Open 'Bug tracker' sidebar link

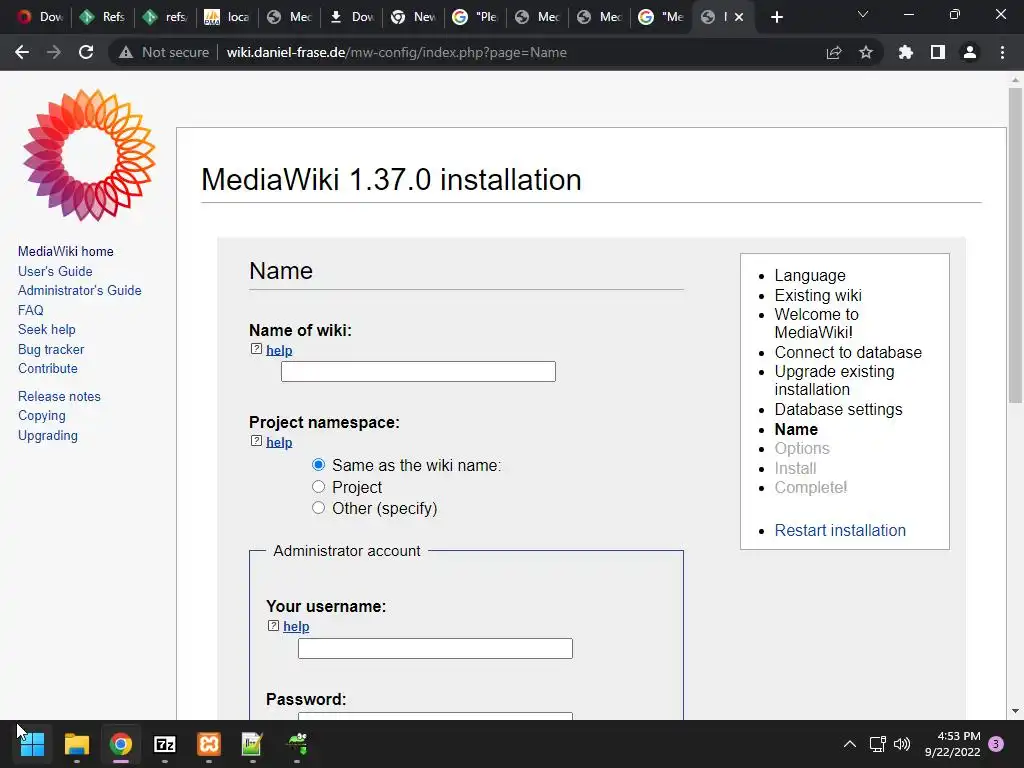(x=51, y=349)
